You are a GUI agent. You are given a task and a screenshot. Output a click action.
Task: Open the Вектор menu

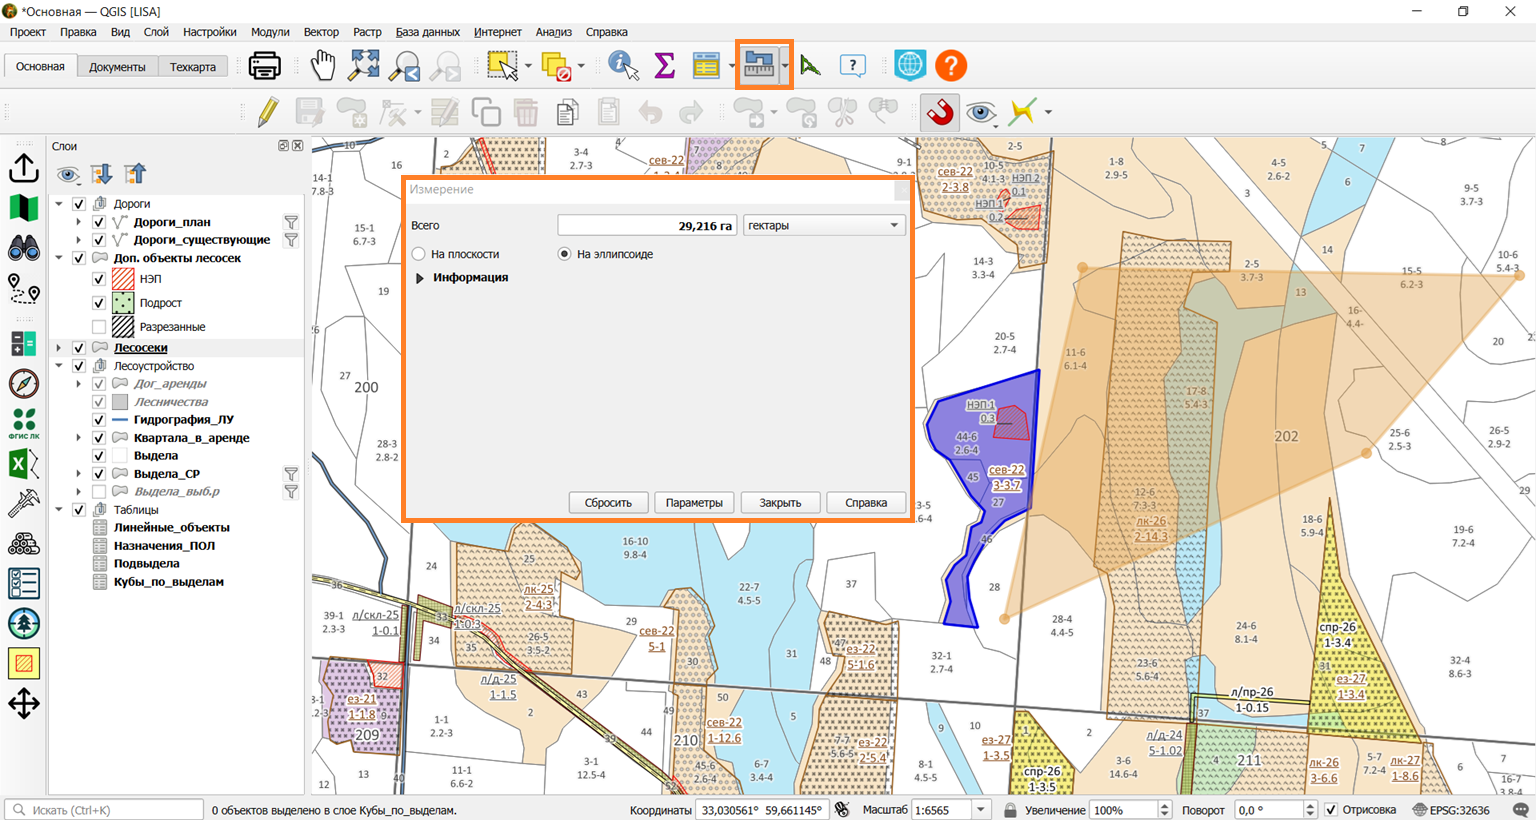tap(321, 32)
